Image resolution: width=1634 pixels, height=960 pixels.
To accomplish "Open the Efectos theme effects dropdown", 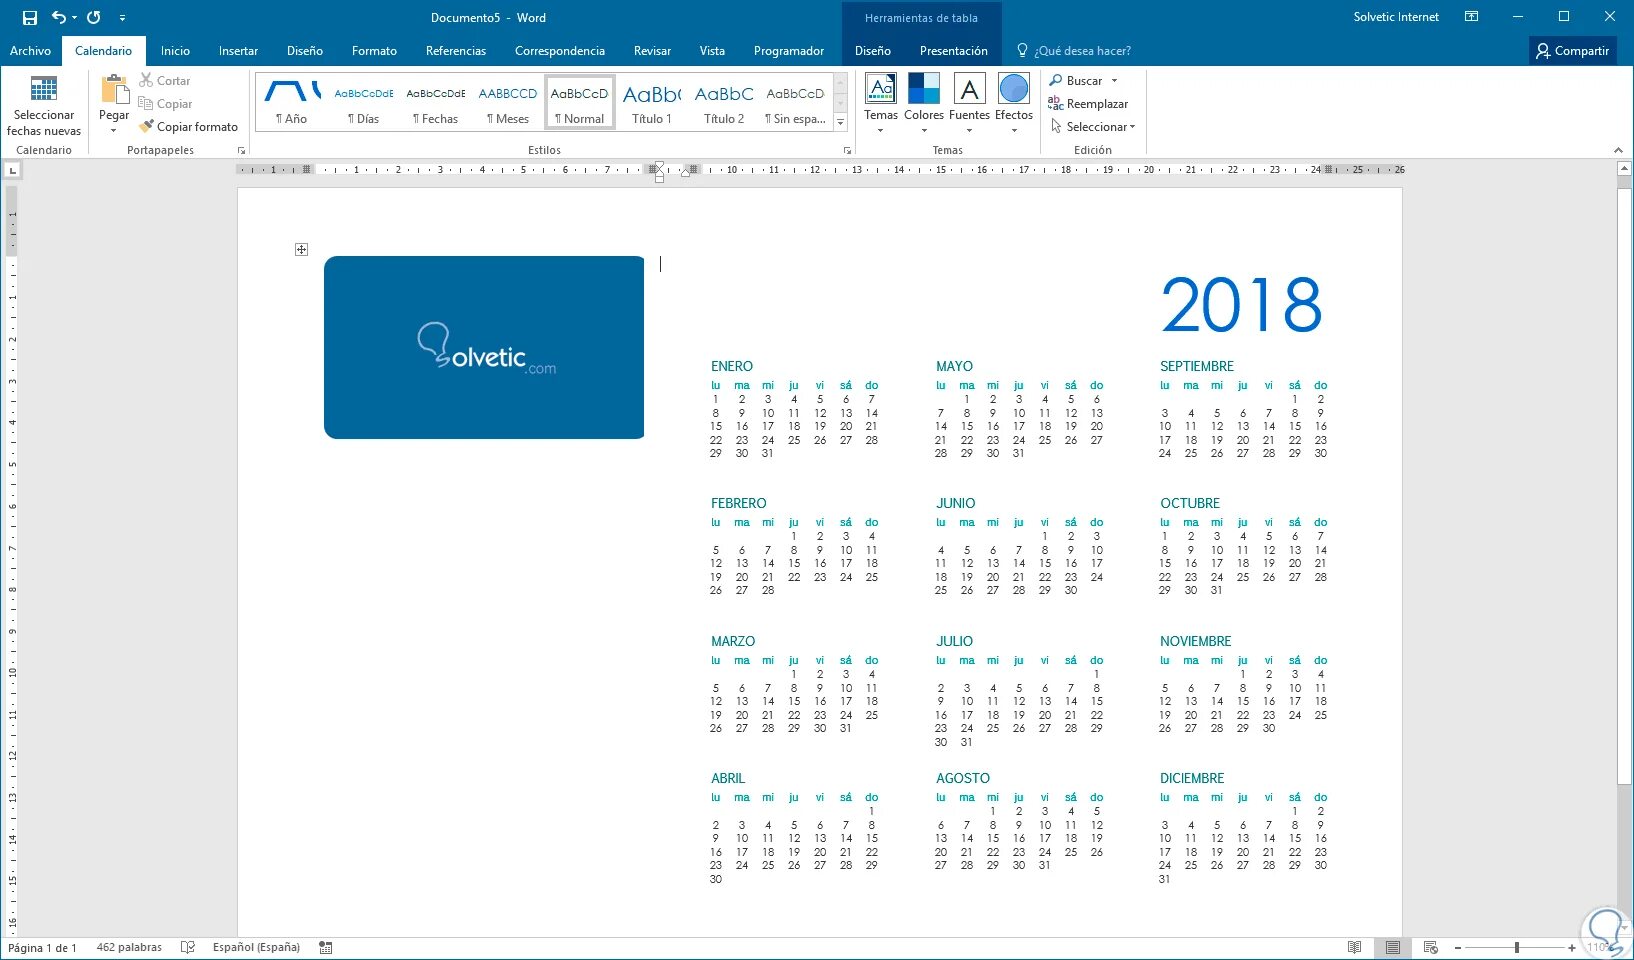I will [1014, 103].
